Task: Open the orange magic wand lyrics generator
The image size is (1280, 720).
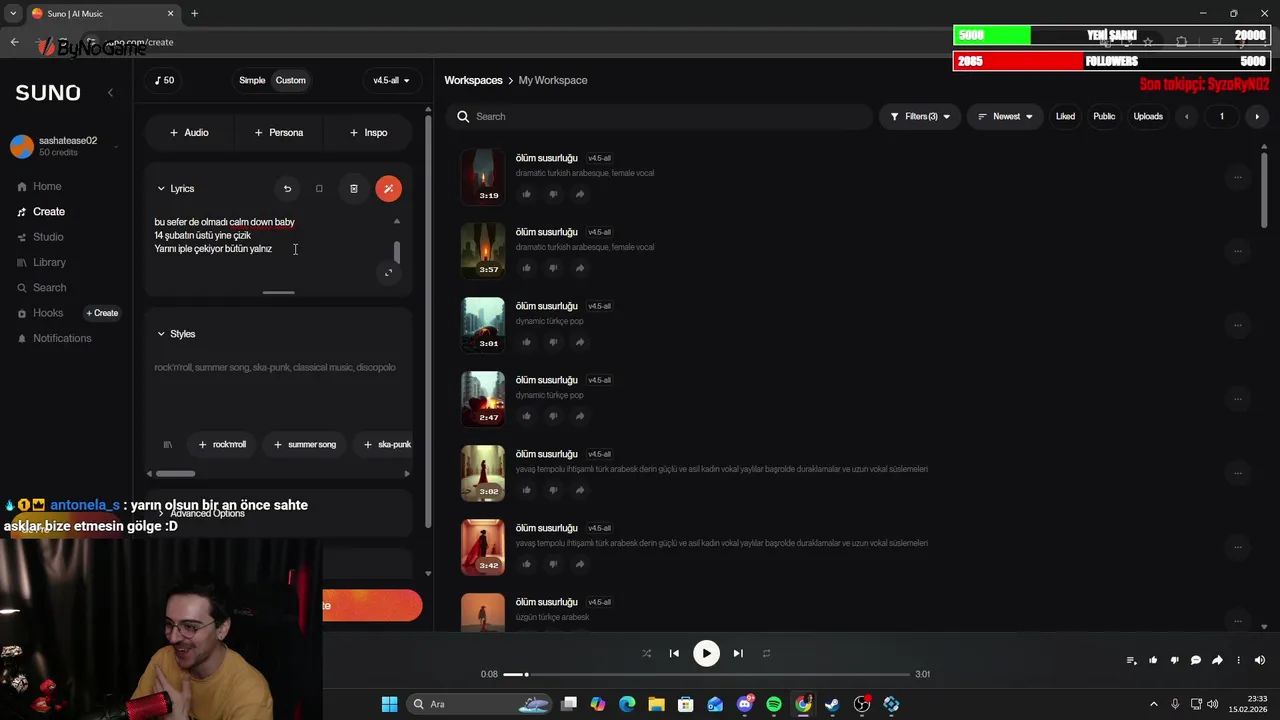Action: tap(388, 189)
